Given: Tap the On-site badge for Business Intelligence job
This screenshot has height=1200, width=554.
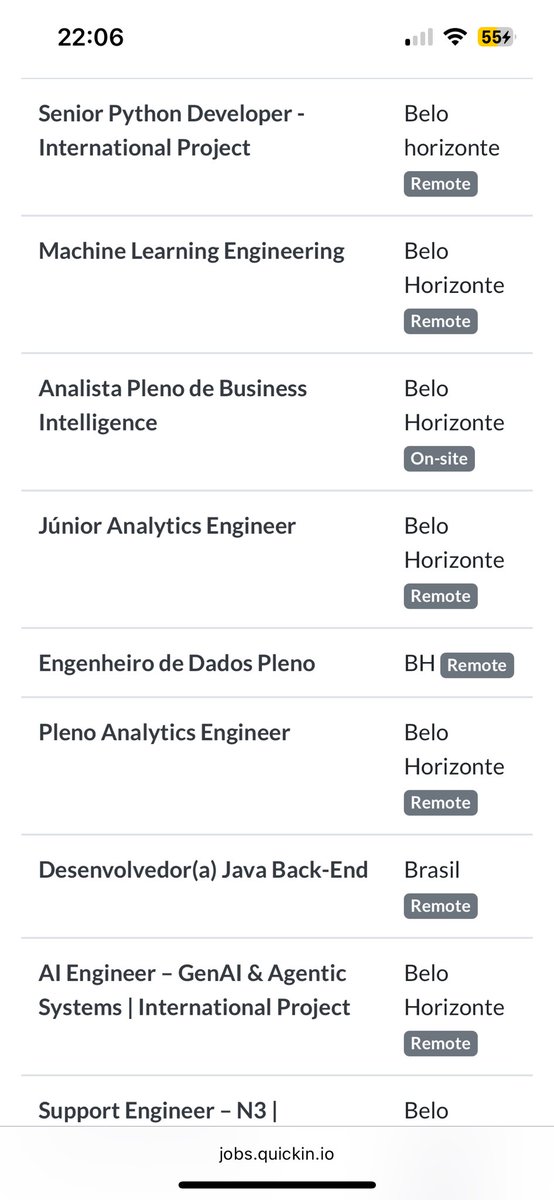Looking at the screenshot, I should pyautogui.click(x=440, y=459).
